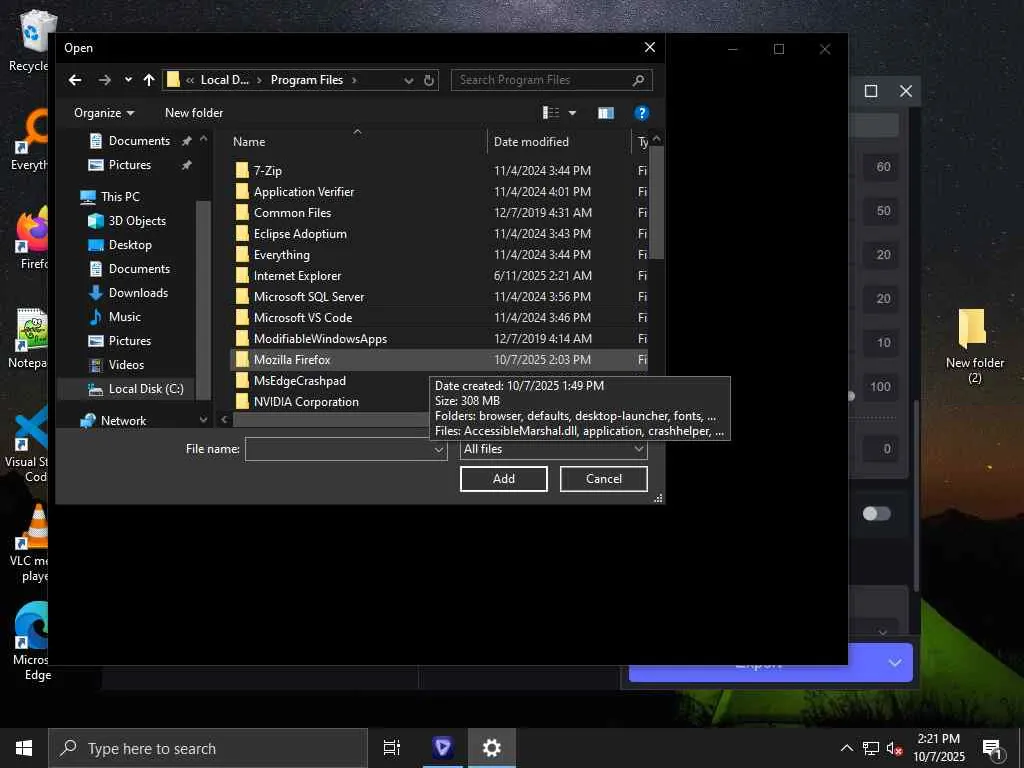Screen dimensions: 1024x768
Task: Open the view options dropdown arrow
Action: (572, 113)
